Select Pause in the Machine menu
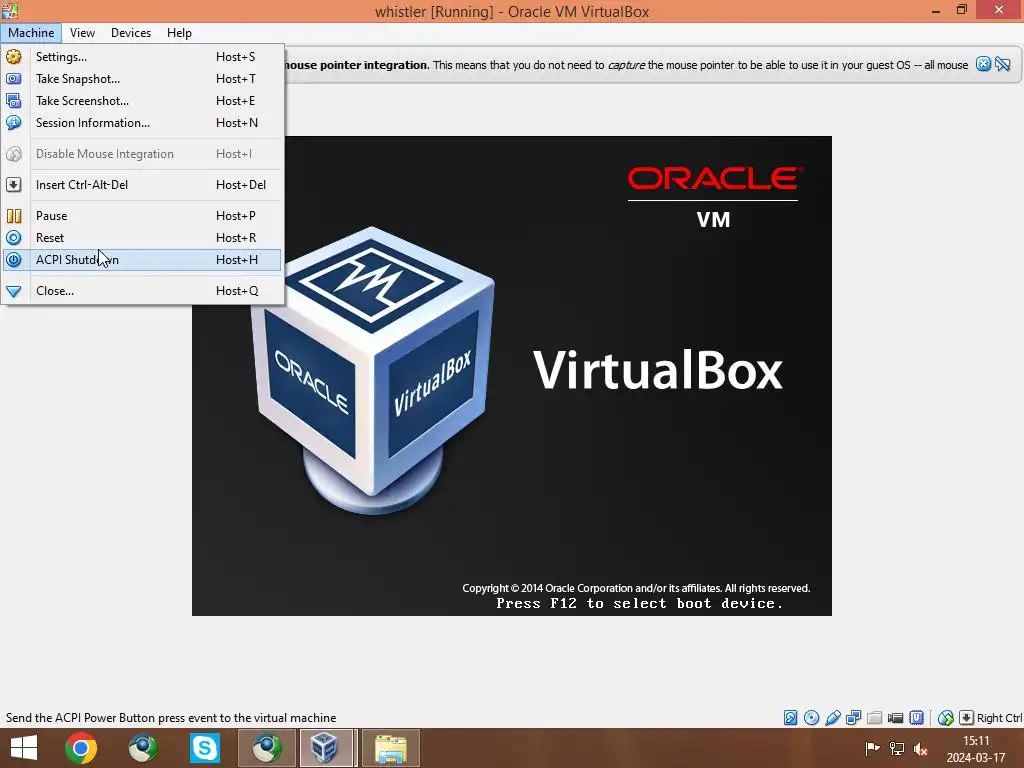1024x768 pixels. [x=142, y=216]
